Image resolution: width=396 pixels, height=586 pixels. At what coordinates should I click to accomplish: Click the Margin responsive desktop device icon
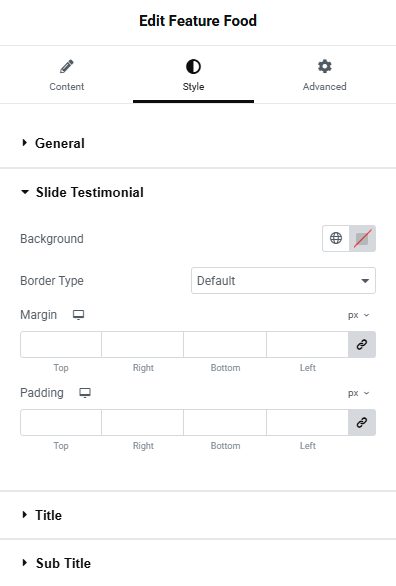point(78,315)
